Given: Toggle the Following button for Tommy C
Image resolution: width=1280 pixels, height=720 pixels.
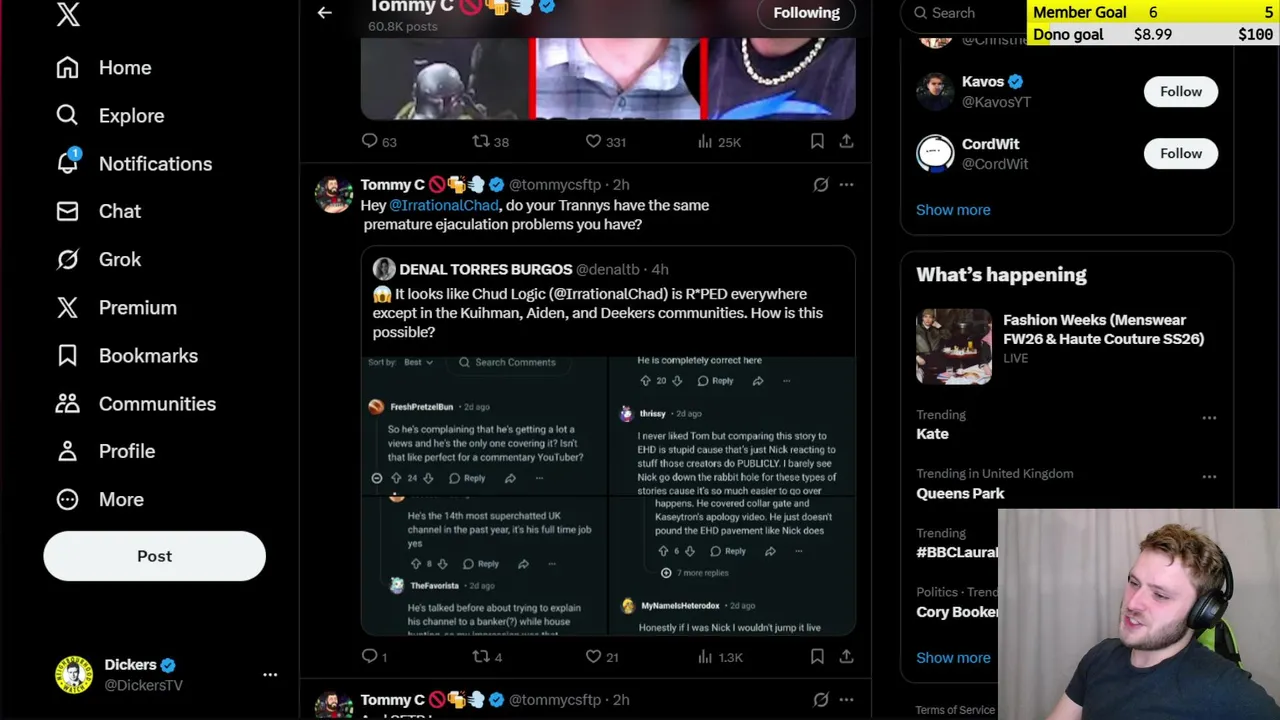Looking at the screenshot, I should pos(806,13).
